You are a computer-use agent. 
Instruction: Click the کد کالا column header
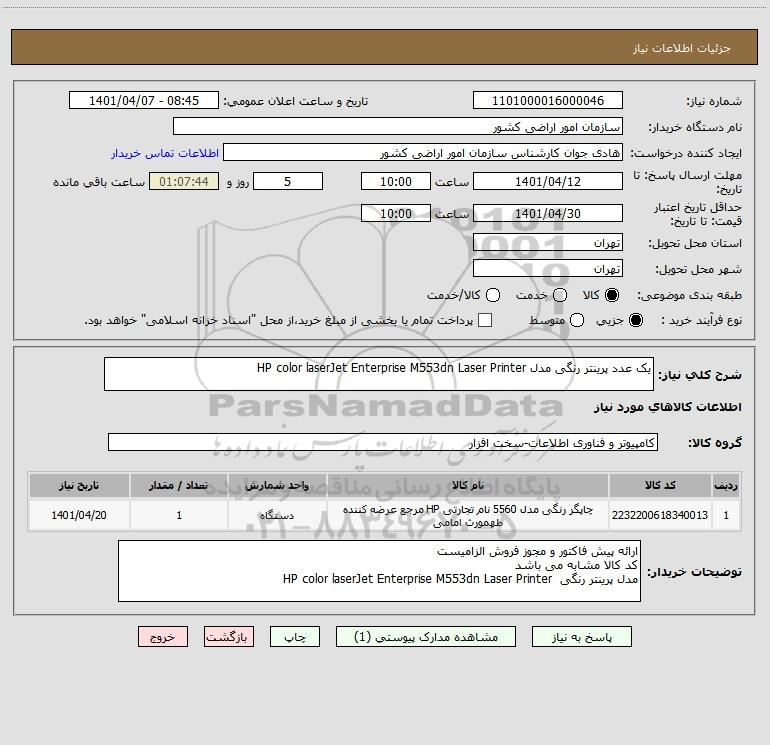coord(660,485)
